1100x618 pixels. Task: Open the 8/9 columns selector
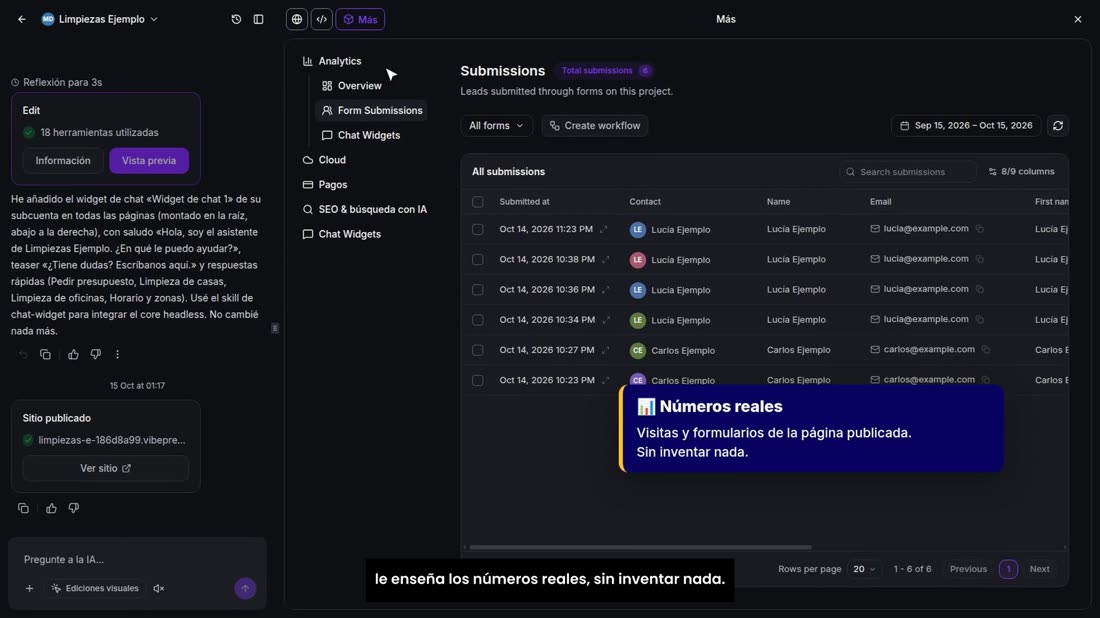pos(1021,172)
